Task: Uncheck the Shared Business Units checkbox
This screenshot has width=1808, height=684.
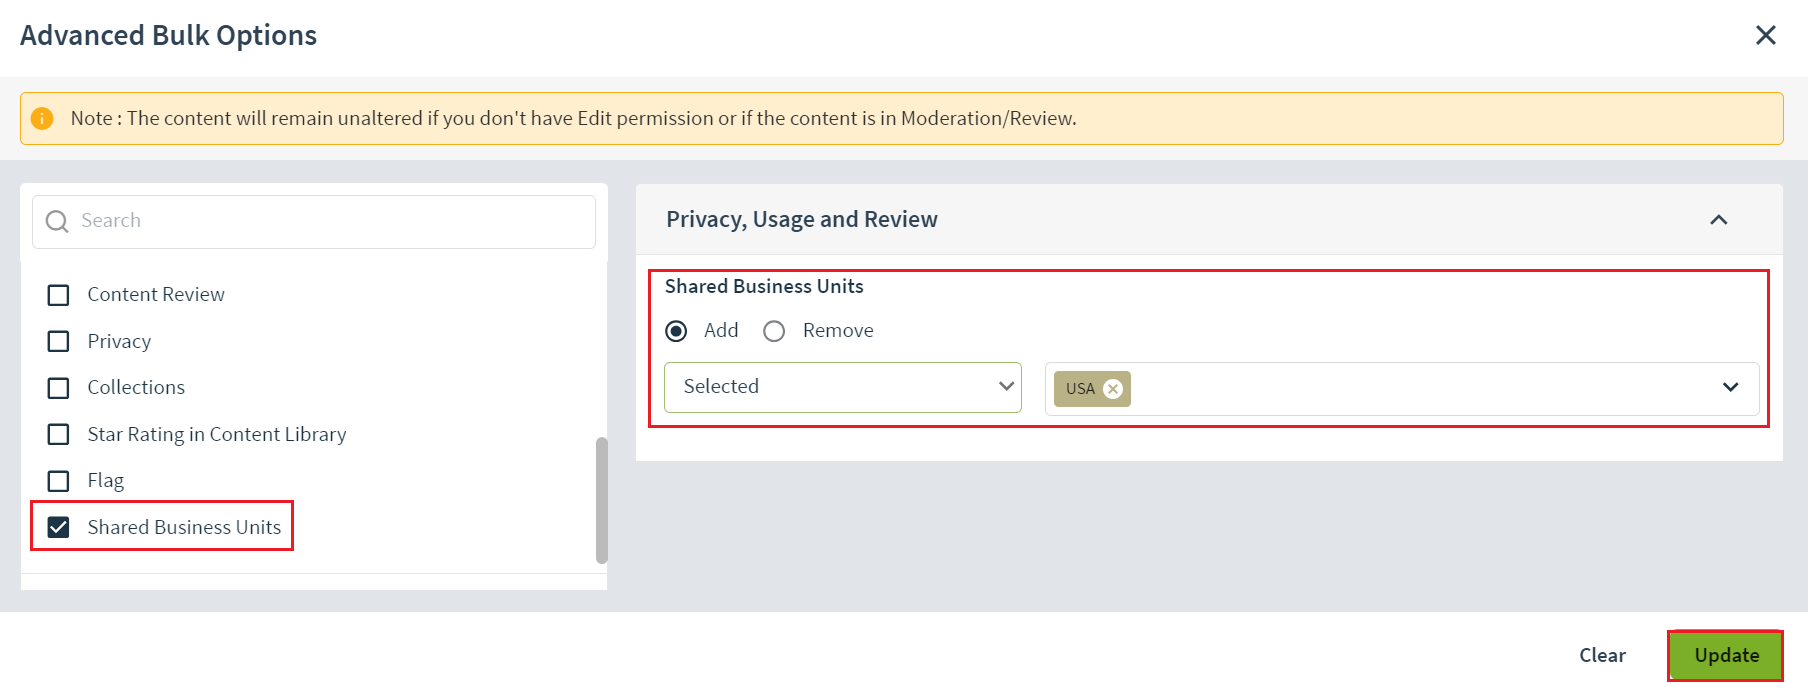Action: (59, 527)
